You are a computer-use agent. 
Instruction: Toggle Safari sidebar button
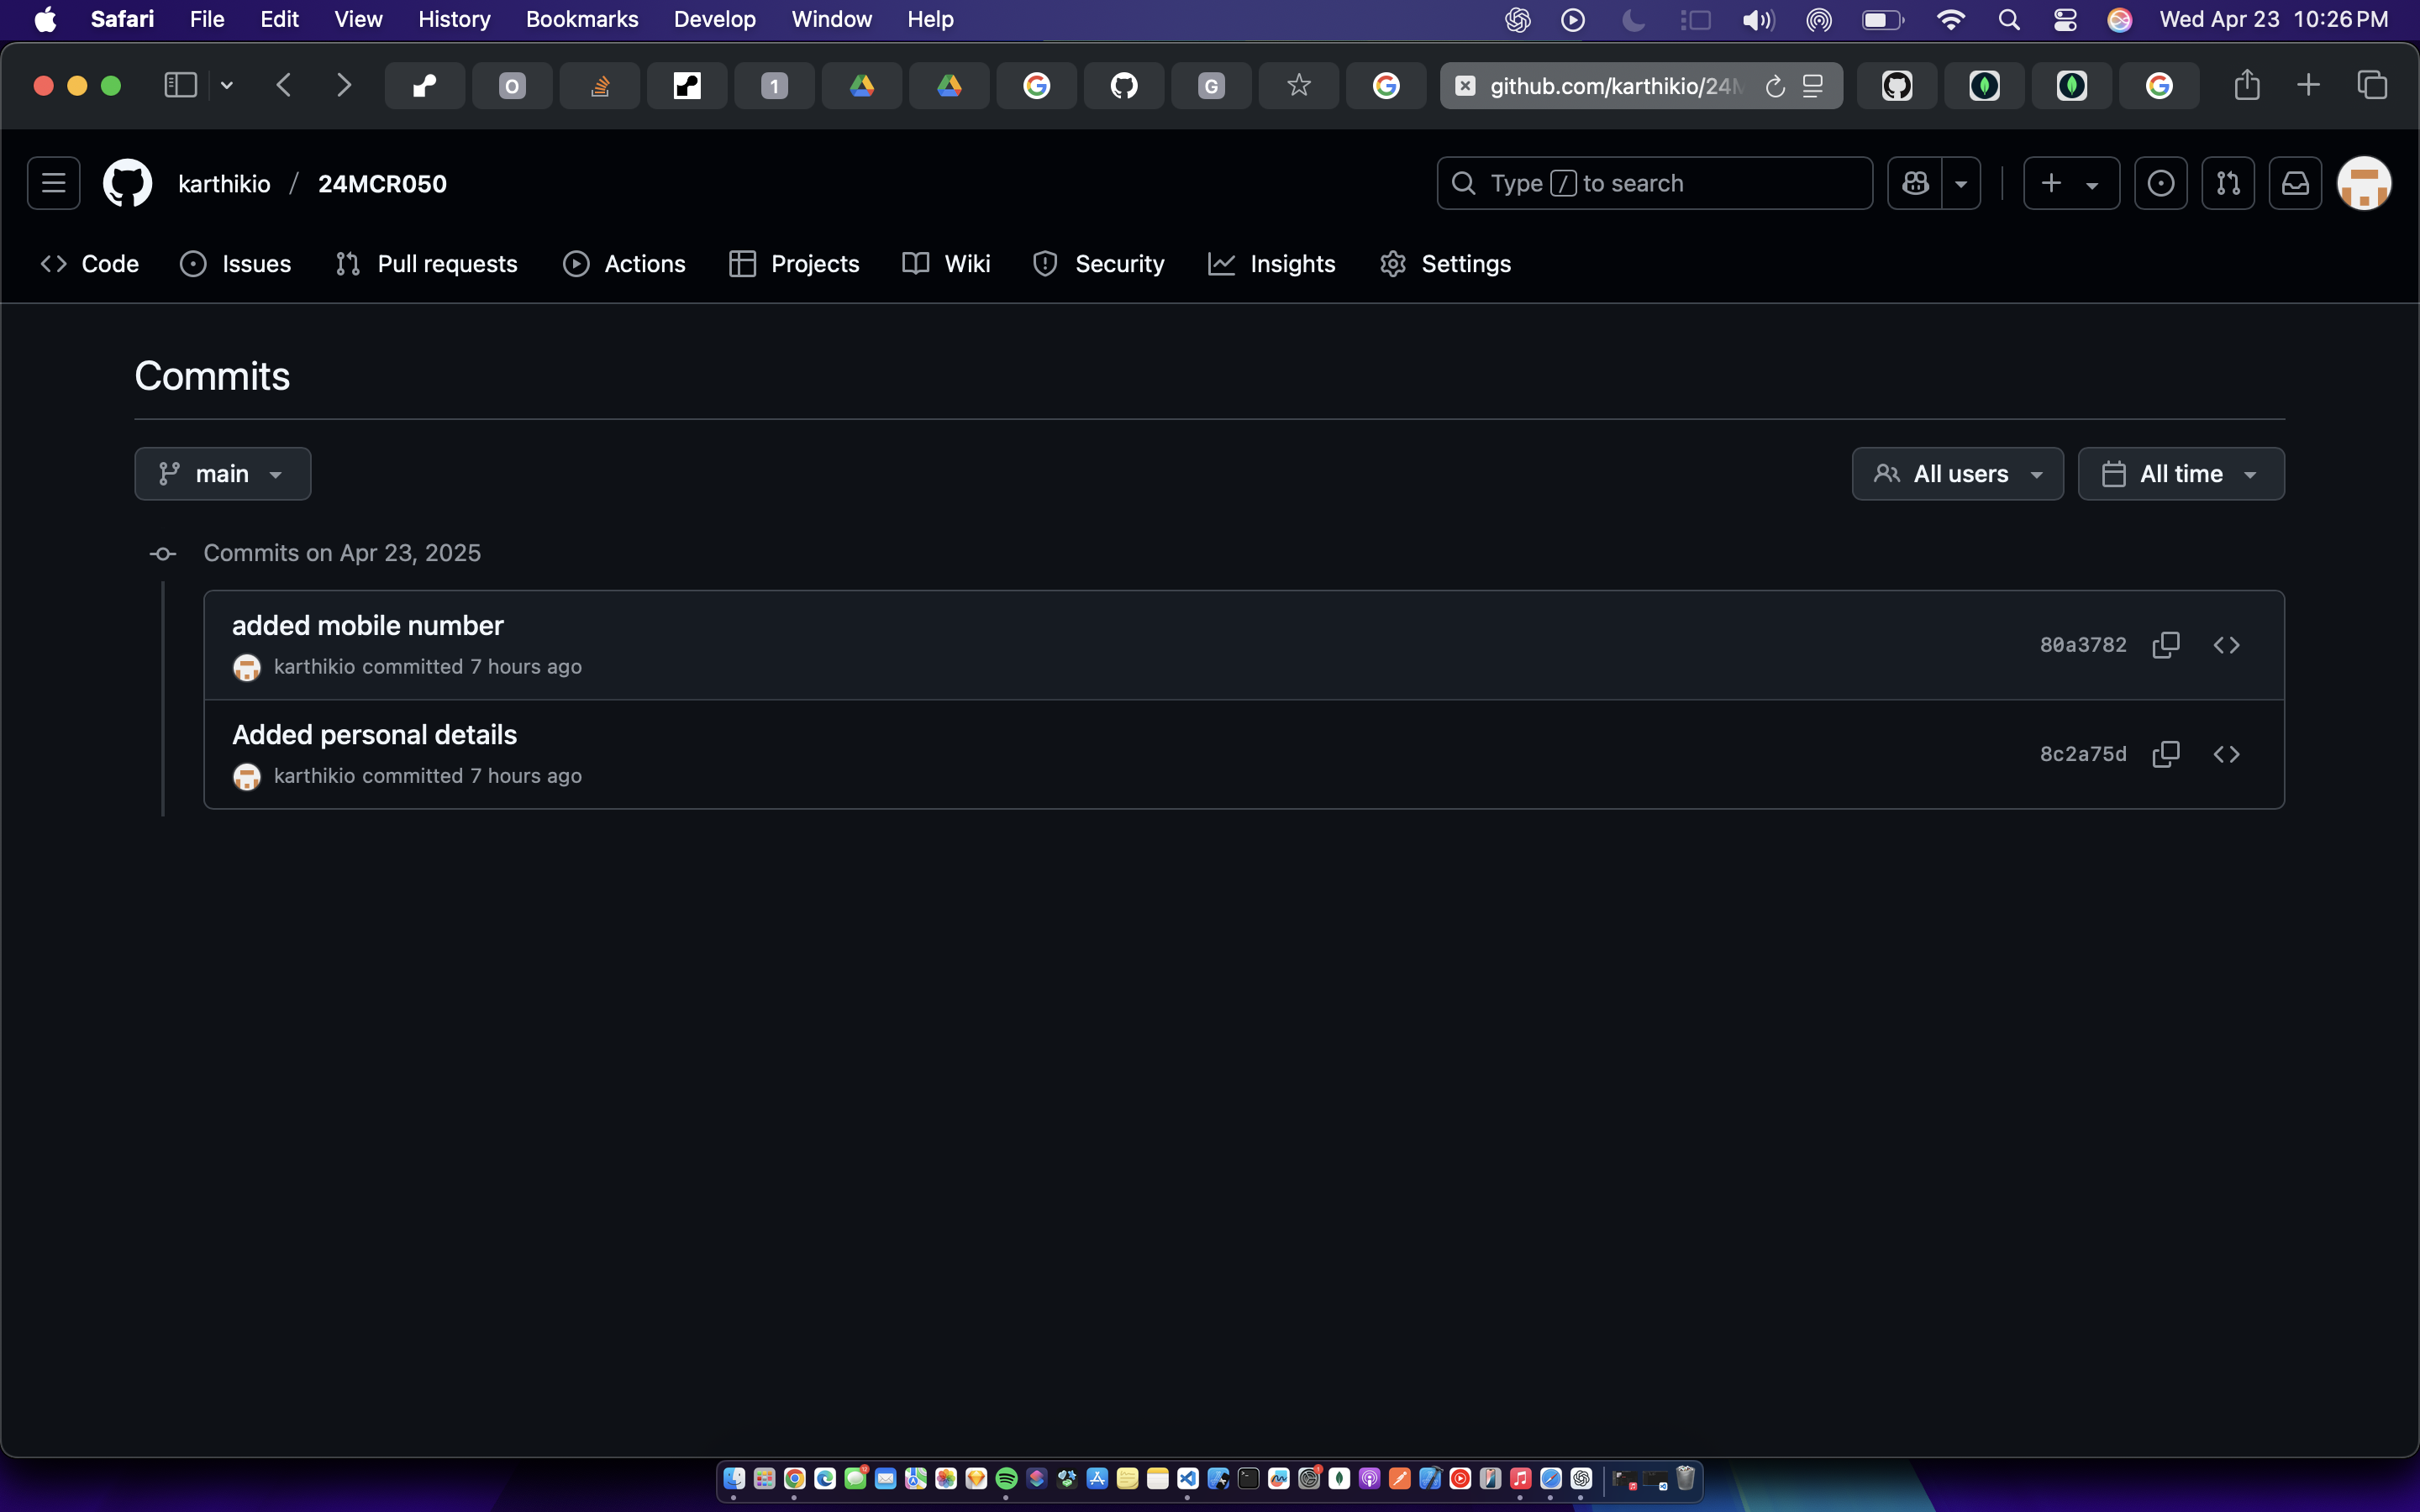[x=180, y=85]
